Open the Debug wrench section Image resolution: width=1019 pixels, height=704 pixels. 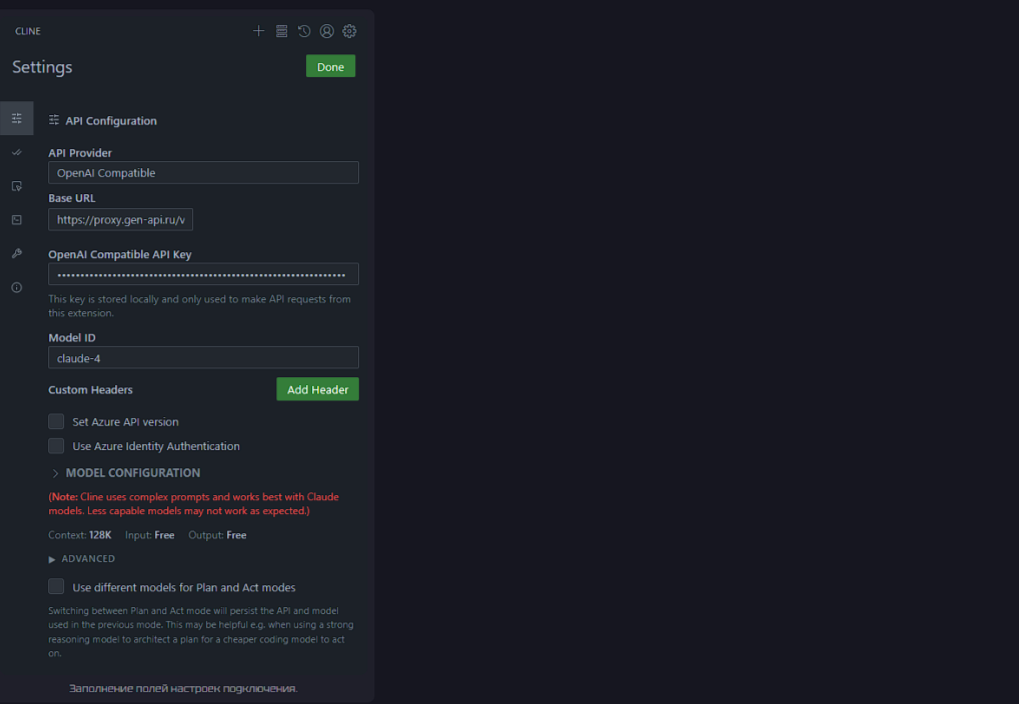coord(16,254)
